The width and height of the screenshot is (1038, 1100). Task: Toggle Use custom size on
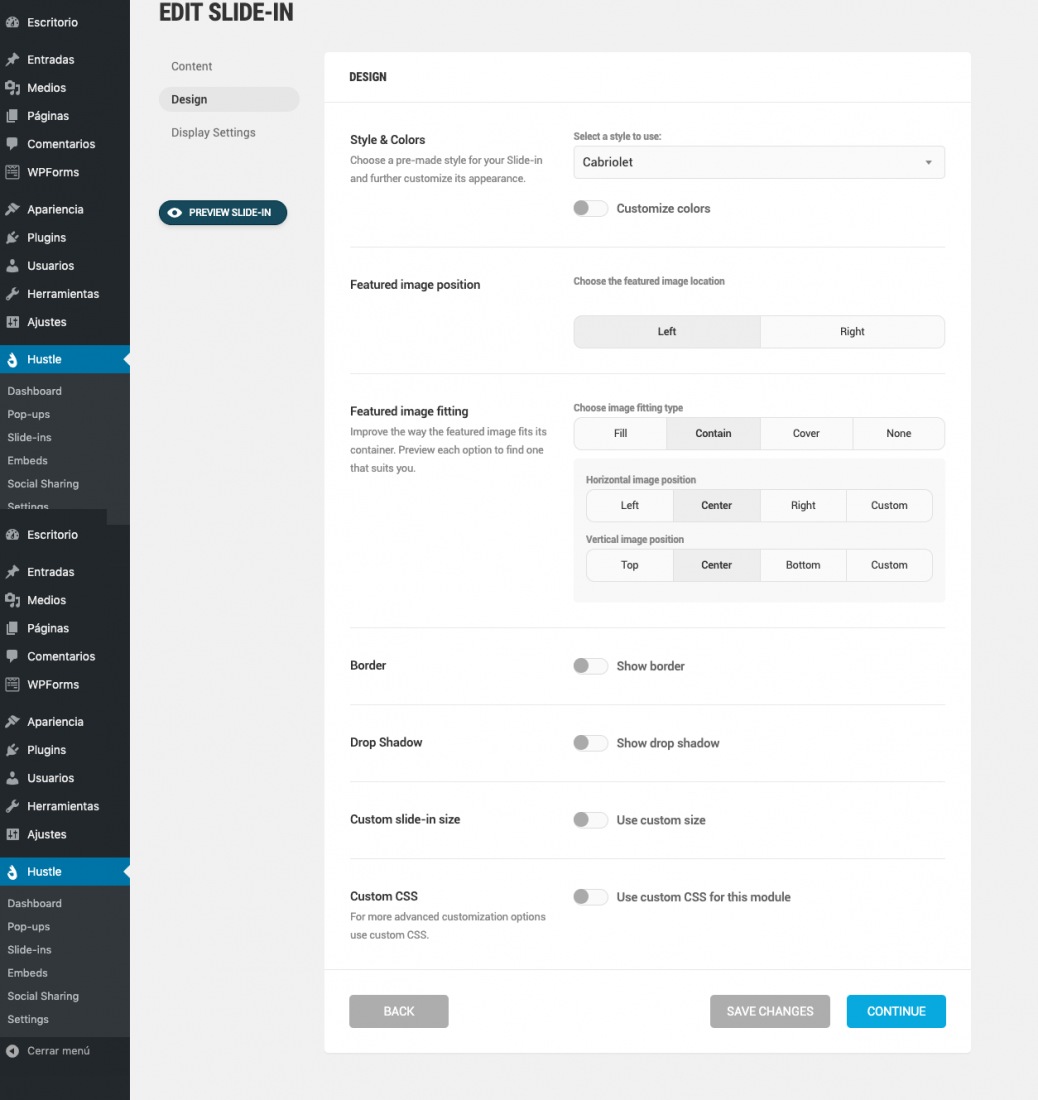click(590, 819)
